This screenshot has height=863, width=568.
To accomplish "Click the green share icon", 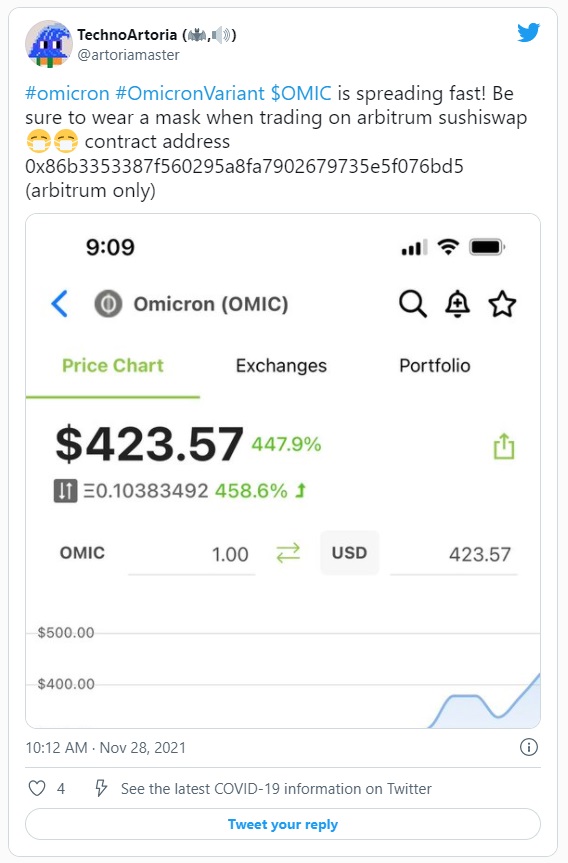I will pos(504,446).
